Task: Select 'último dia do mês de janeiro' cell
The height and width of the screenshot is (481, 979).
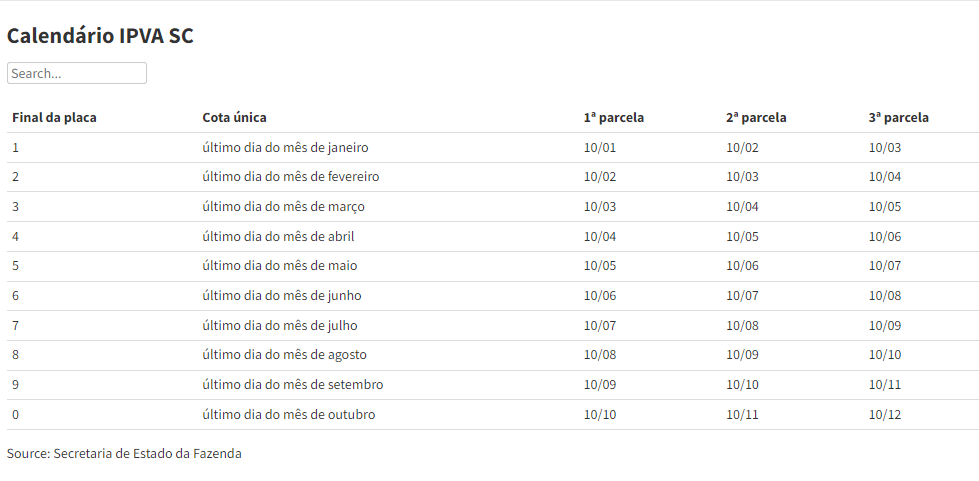Action: (x=285, y=148)
